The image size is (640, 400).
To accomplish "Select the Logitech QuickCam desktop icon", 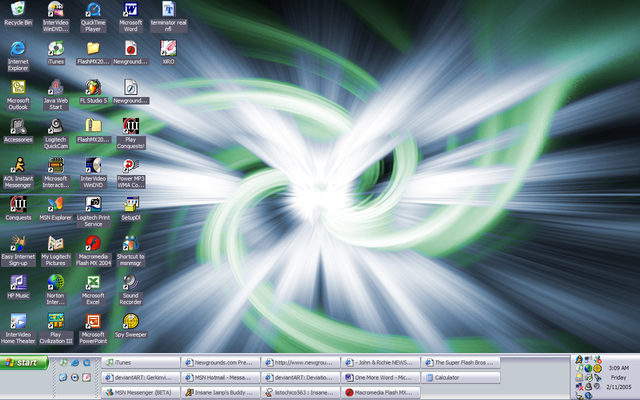I will [x=56, y=134].
